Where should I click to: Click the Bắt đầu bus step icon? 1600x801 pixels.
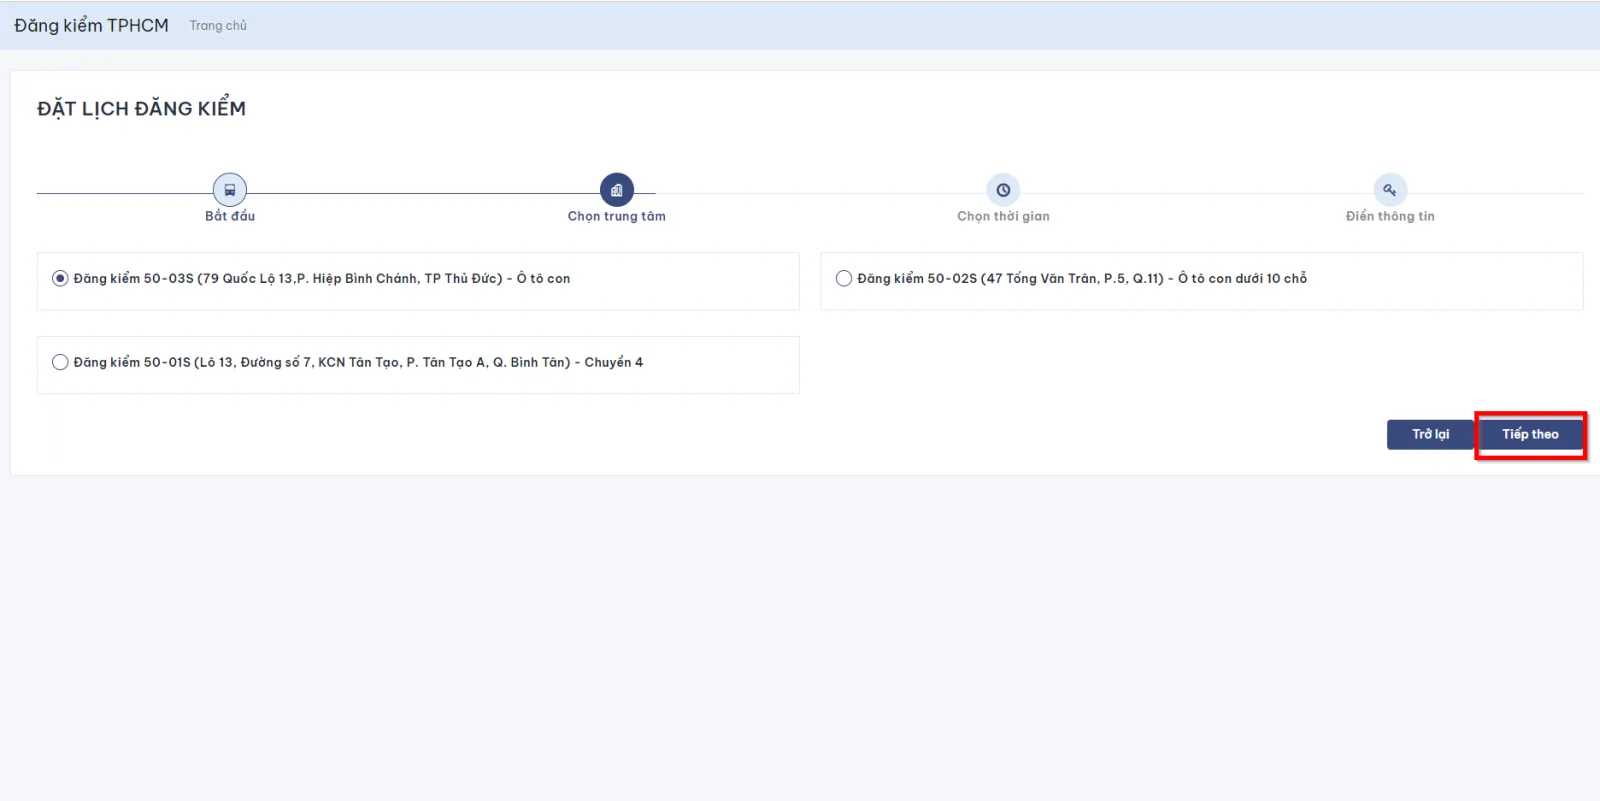(230, 190)
